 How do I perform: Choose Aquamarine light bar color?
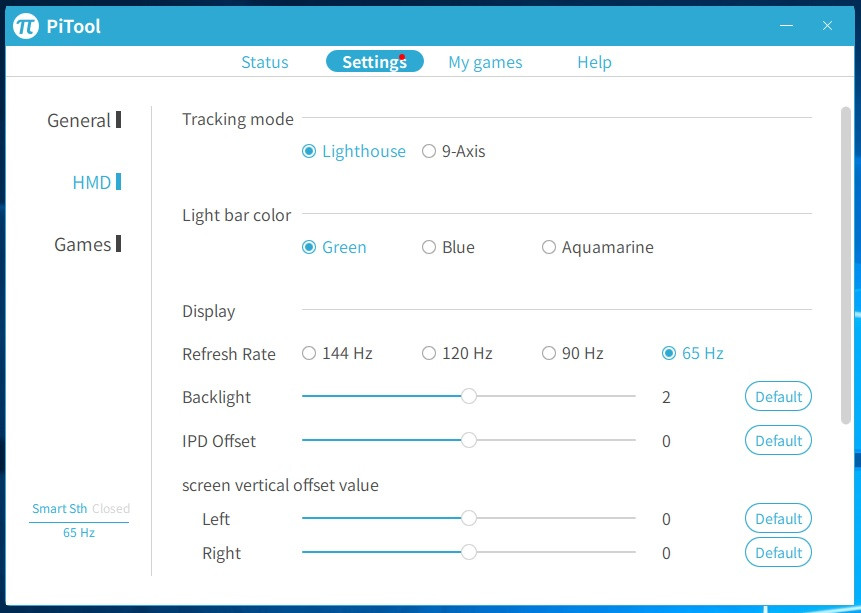(549, 248)
